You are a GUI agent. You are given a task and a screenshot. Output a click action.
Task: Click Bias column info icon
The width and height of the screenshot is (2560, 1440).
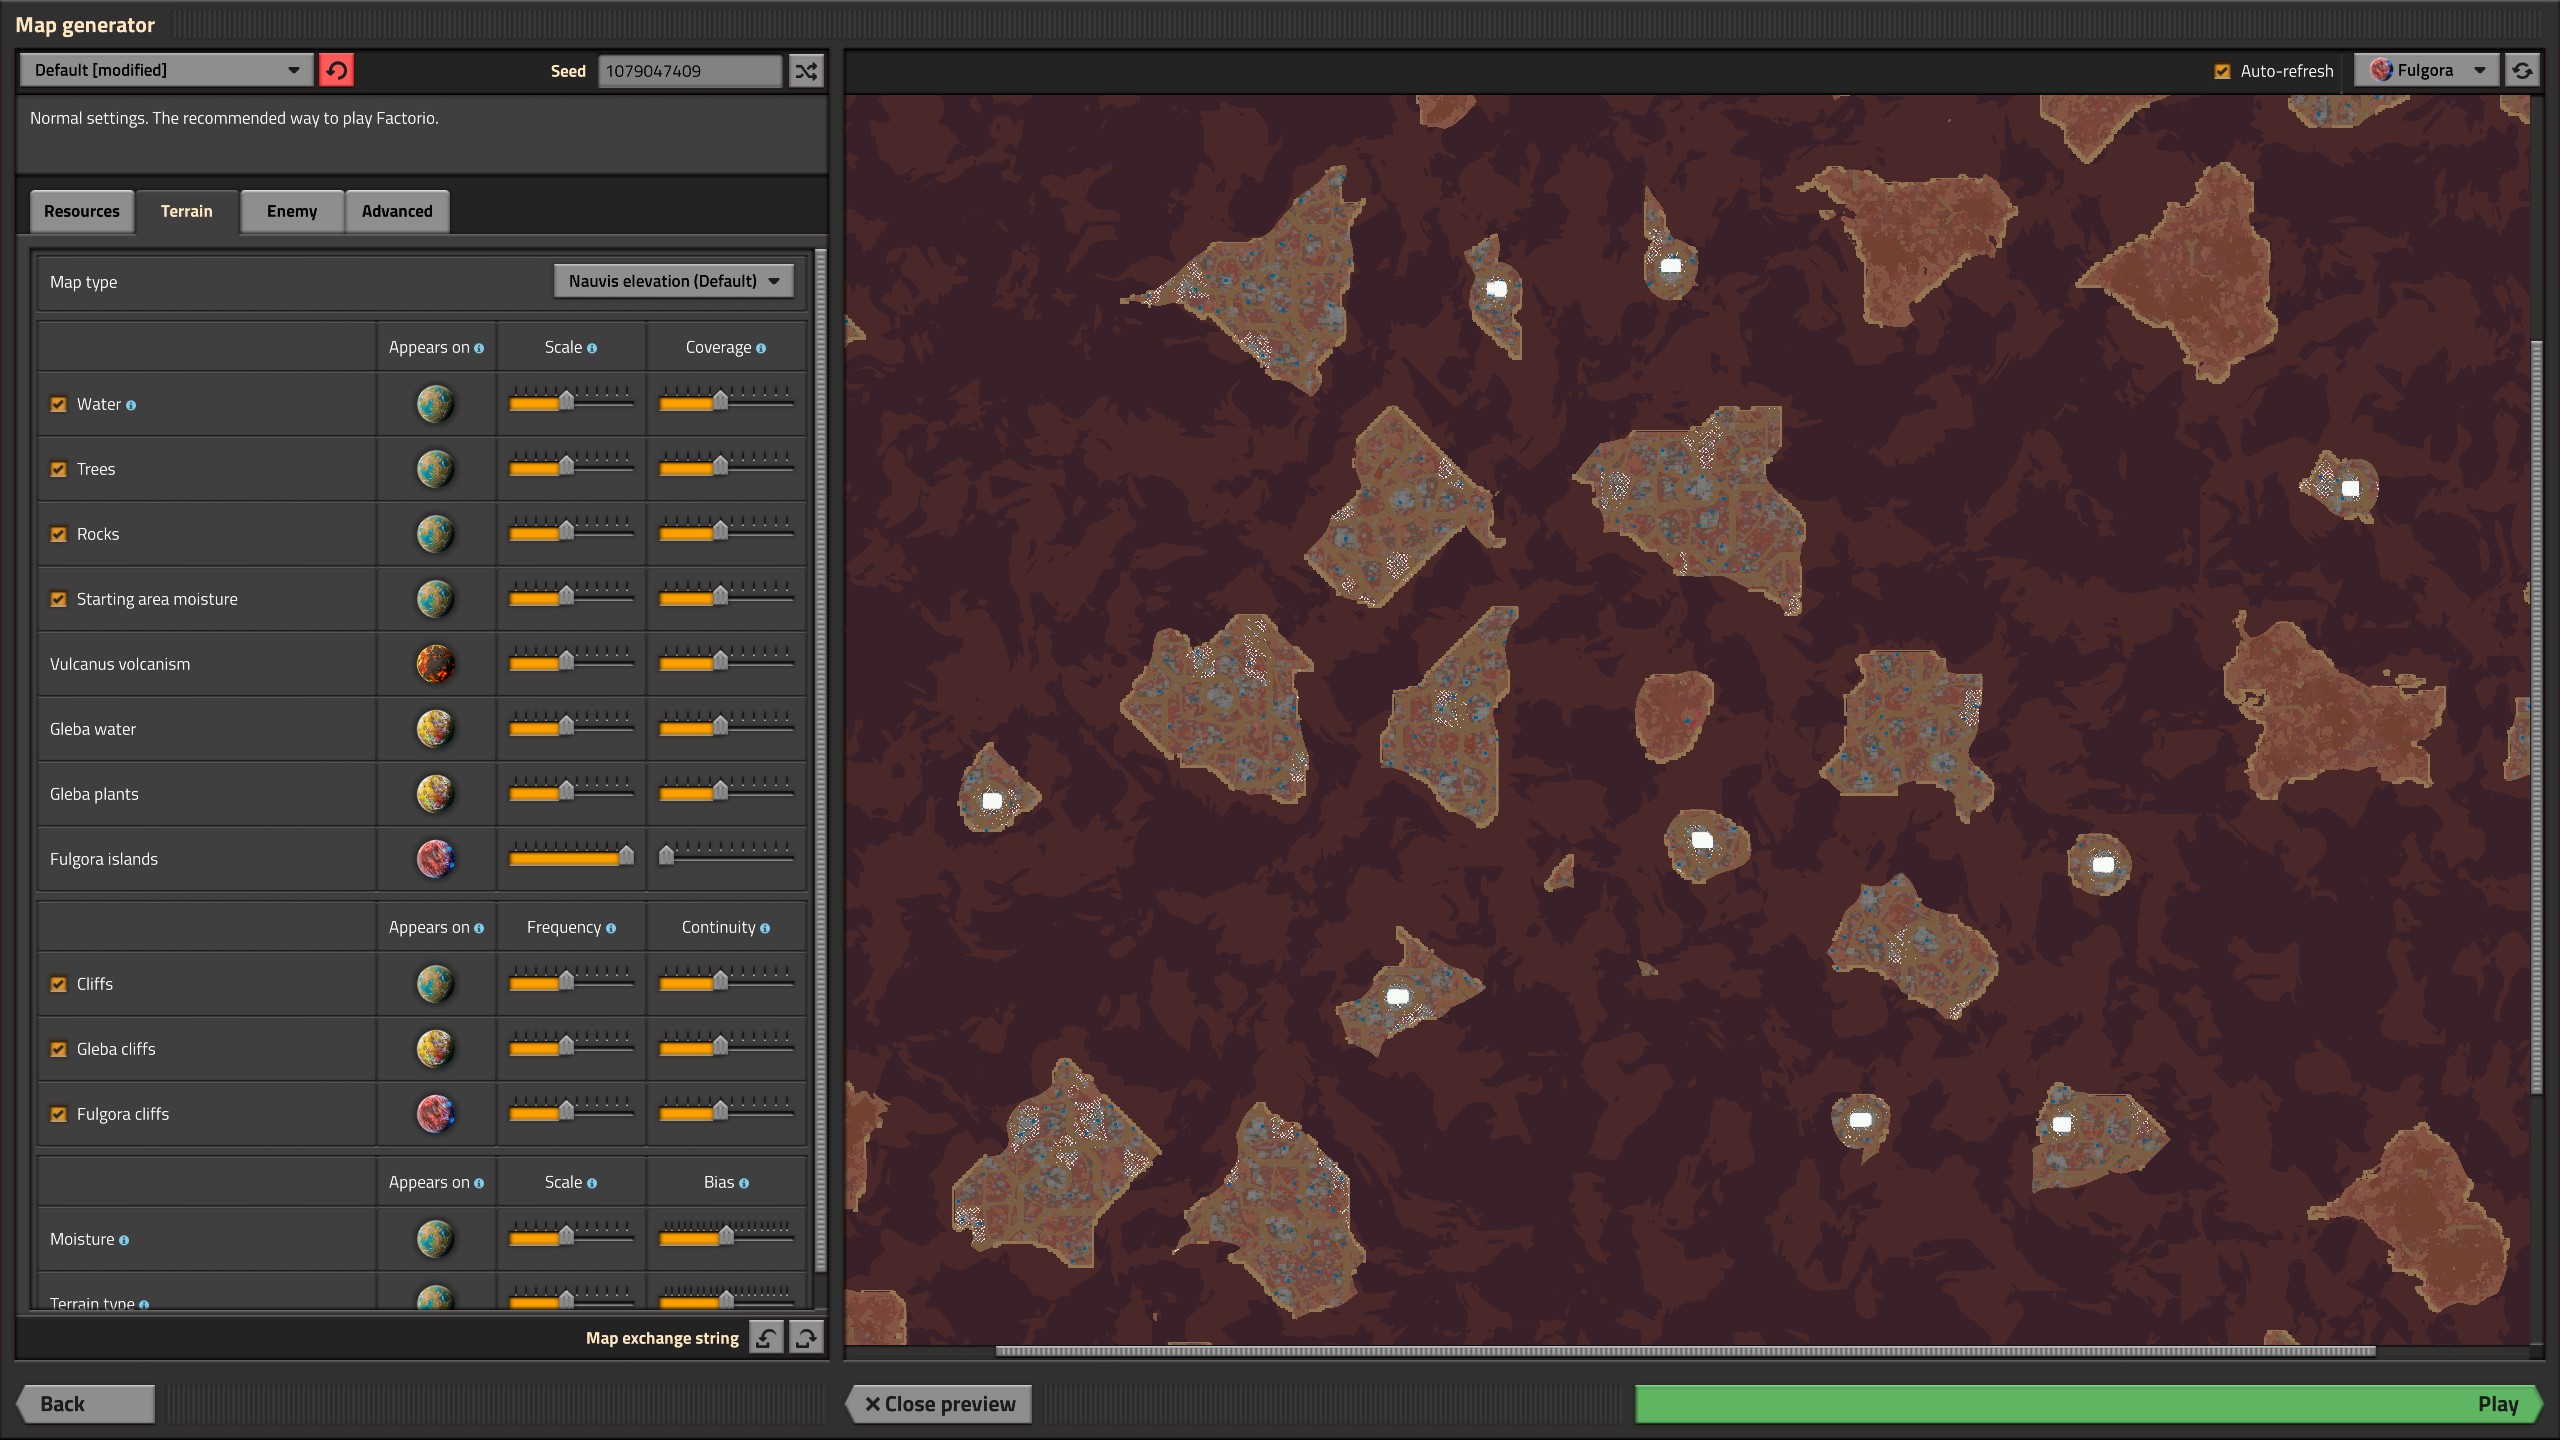pyautogui.click(x=744, y=1183)
